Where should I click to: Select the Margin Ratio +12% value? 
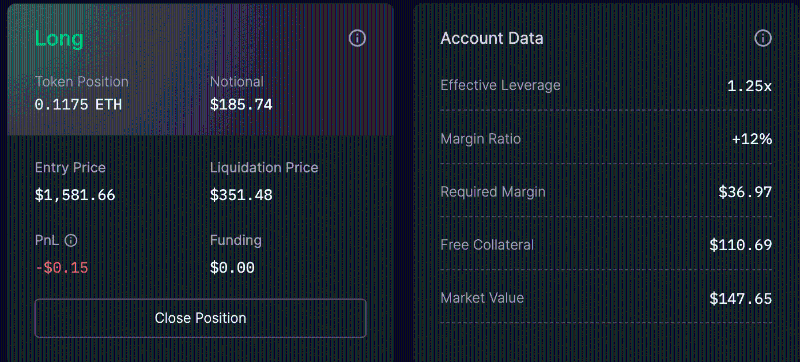point(752,139)
